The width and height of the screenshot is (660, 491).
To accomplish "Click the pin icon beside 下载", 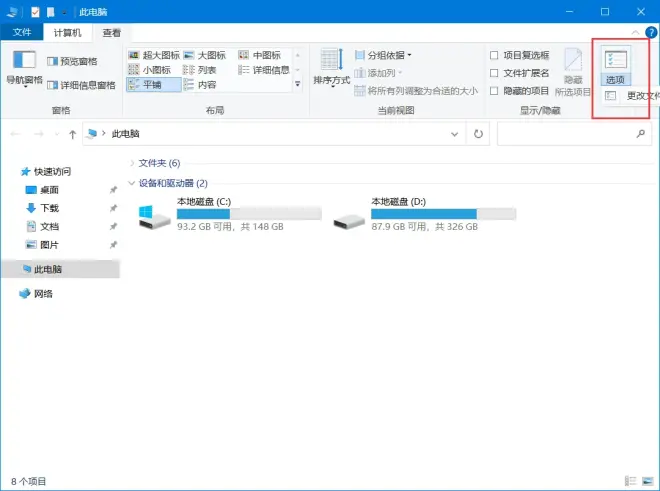I will (113, 208).
